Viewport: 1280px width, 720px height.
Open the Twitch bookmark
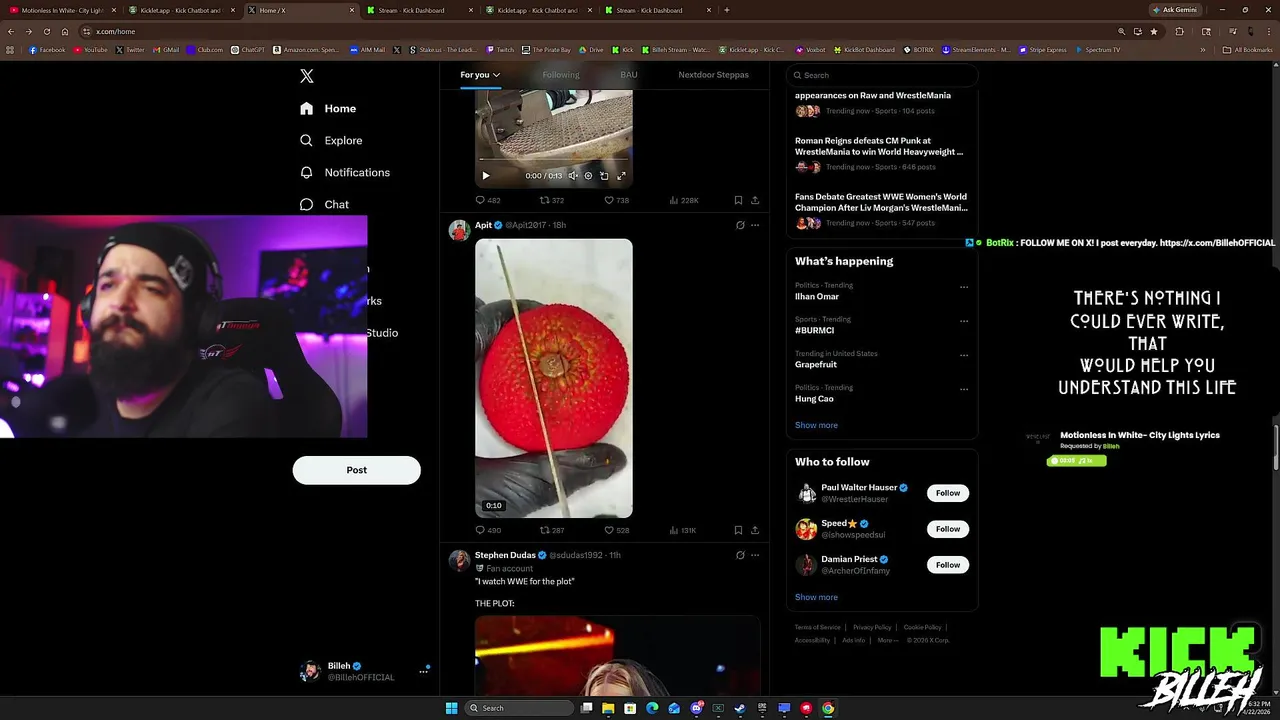tap(500, 49)
